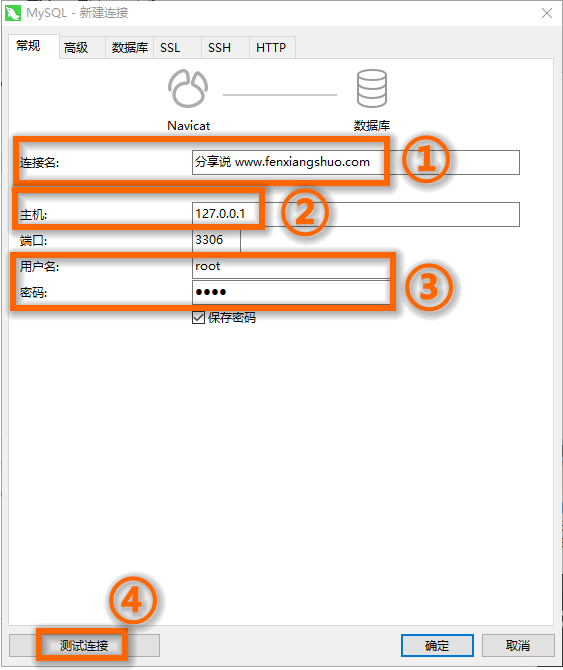563x670 pixels.
Task: Click the 主机 field showing 127.0.0.1
Action: (x=356, y=214)
